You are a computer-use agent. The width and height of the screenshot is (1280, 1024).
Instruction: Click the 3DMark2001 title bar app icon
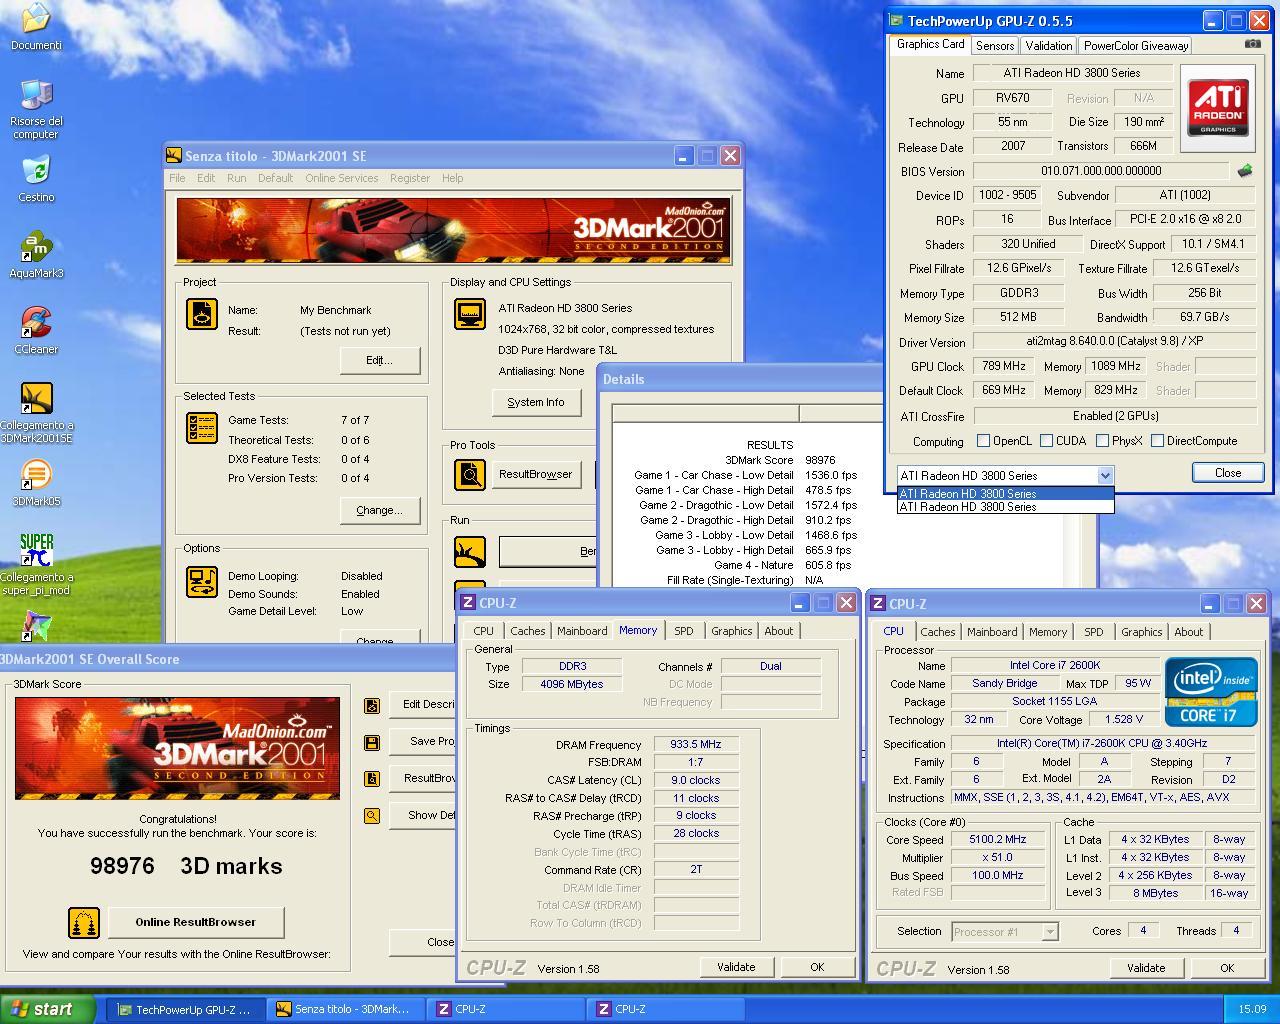click(174, 155)
